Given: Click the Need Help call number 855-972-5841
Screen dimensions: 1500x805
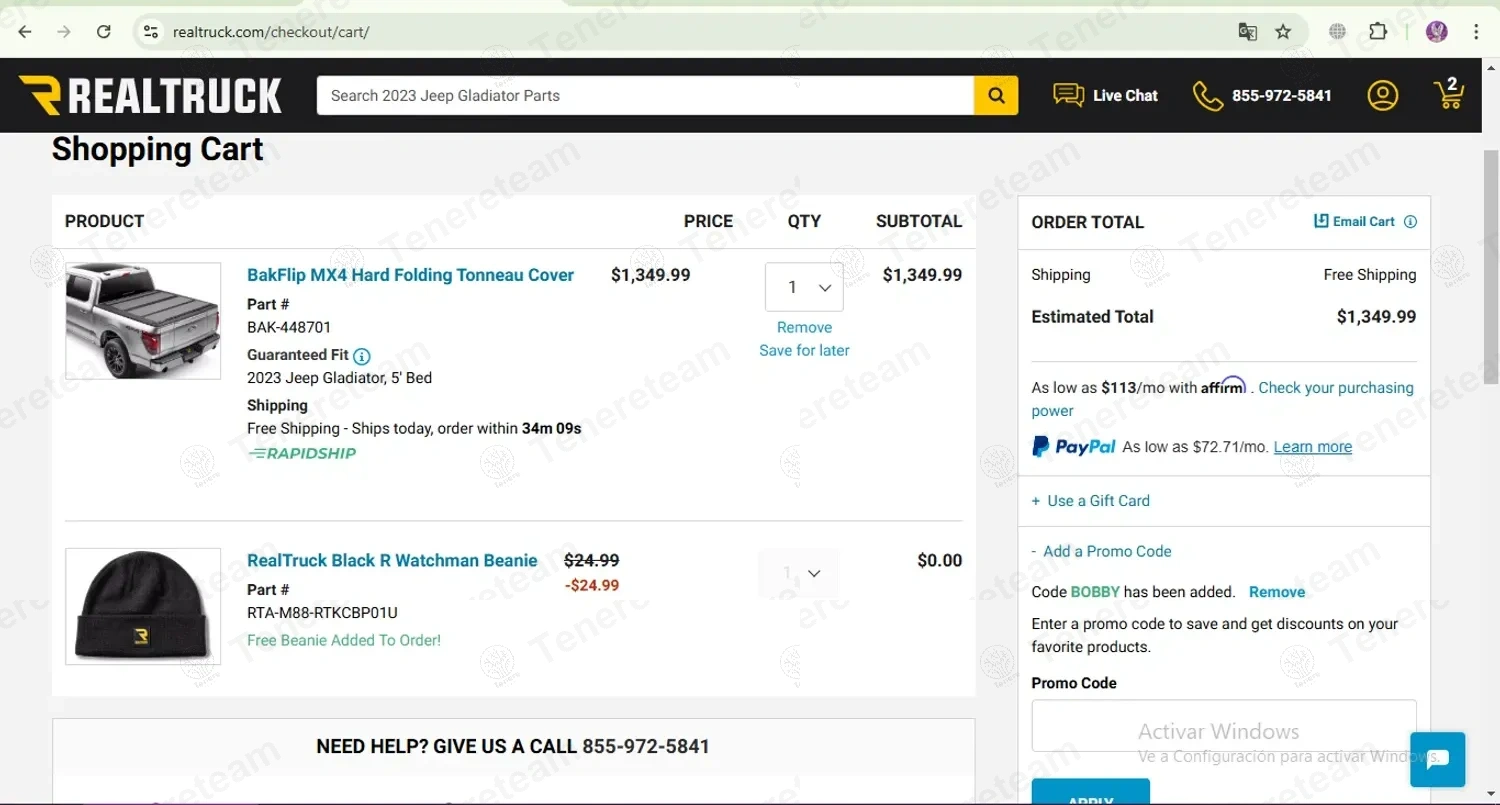Looking at the screenshot, I should coord(645,747).
